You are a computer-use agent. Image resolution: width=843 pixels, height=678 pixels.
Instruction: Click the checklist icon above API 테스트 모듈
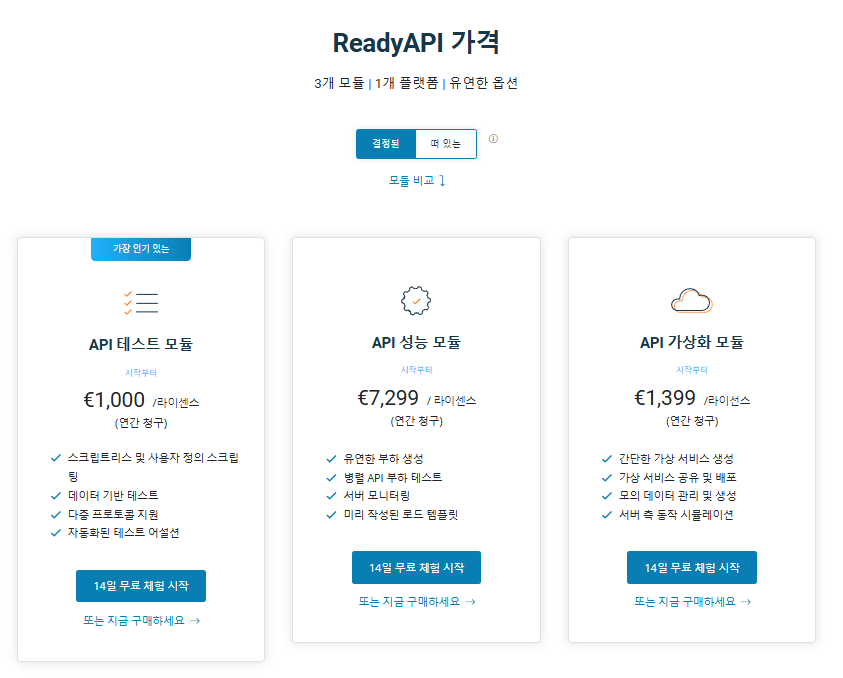click(141, 303)
